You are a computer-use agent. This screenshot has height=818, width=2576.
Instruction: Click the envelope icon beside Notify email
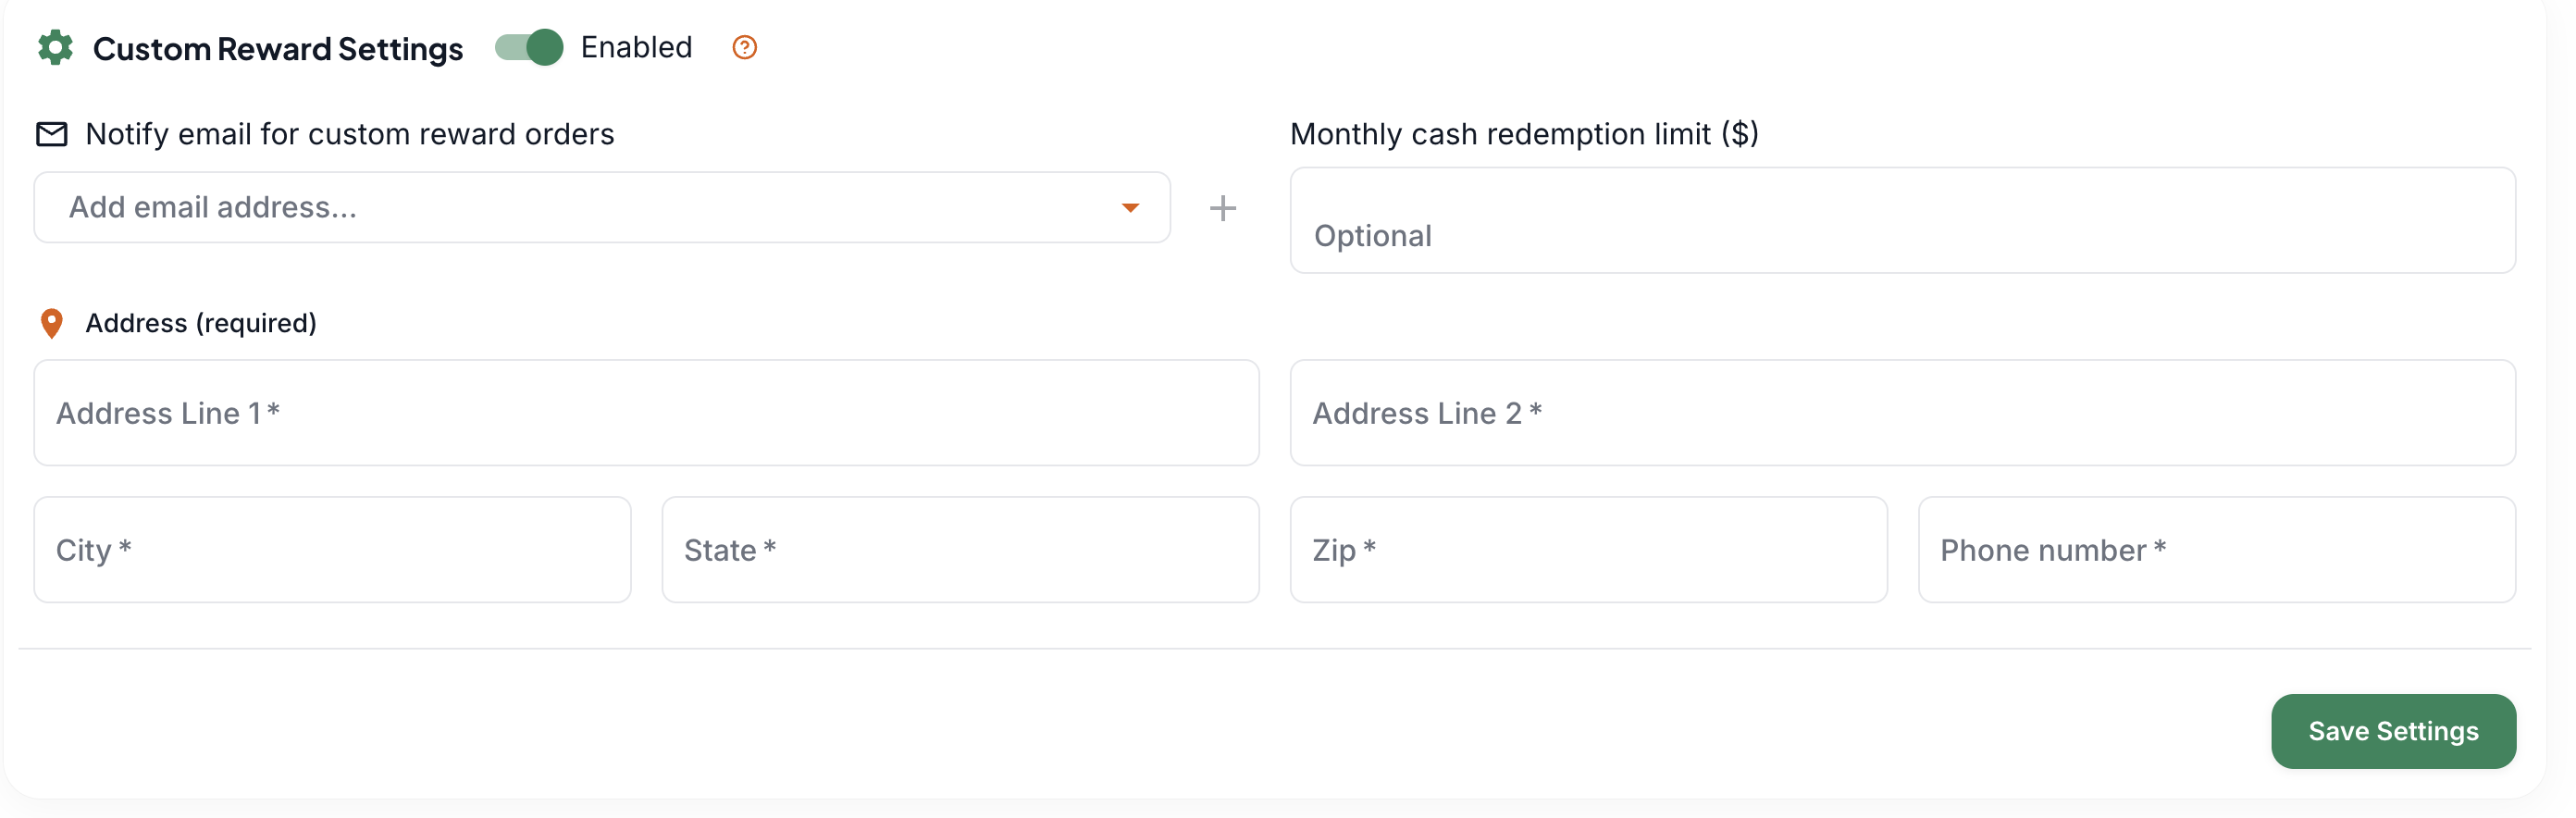click(52, 134)
